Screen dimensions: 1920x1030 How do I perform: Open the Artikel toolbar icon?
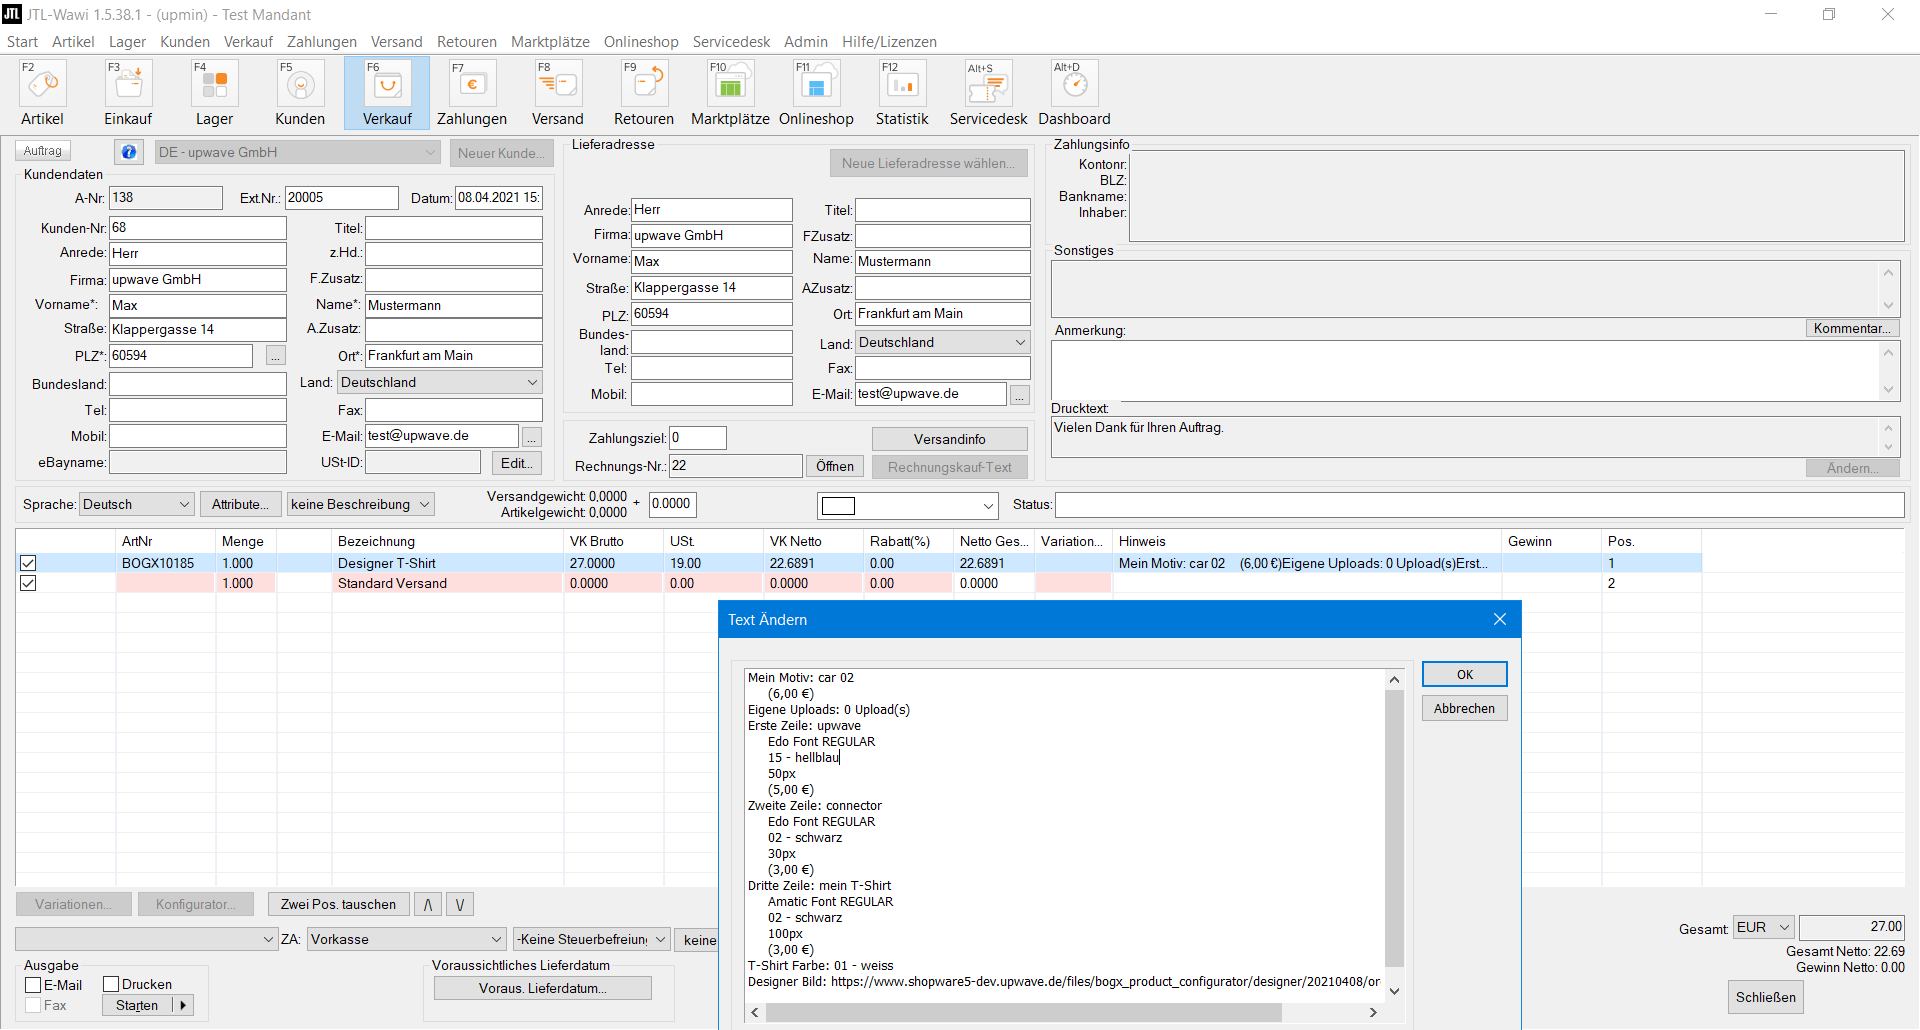click(43, 93)
